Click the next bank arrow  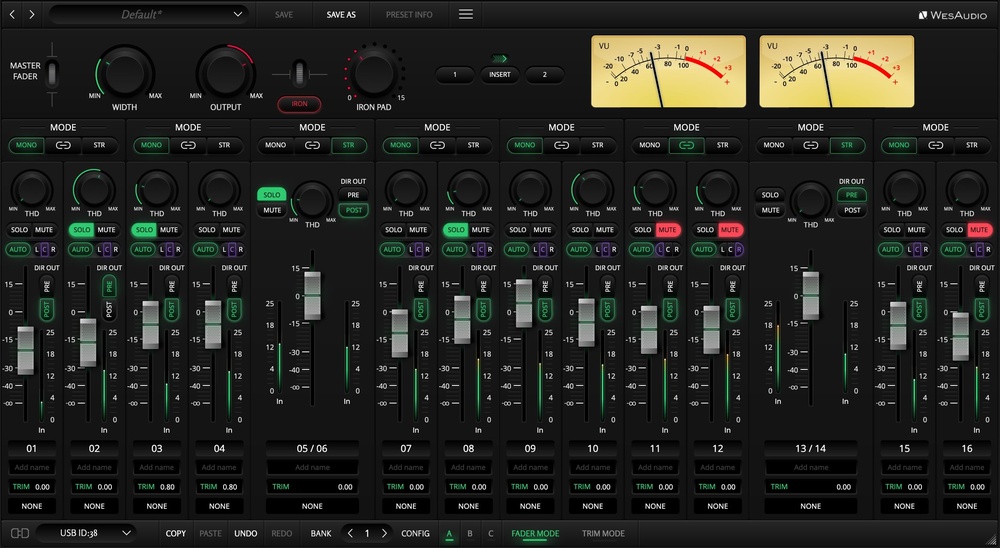click(384, 534)
